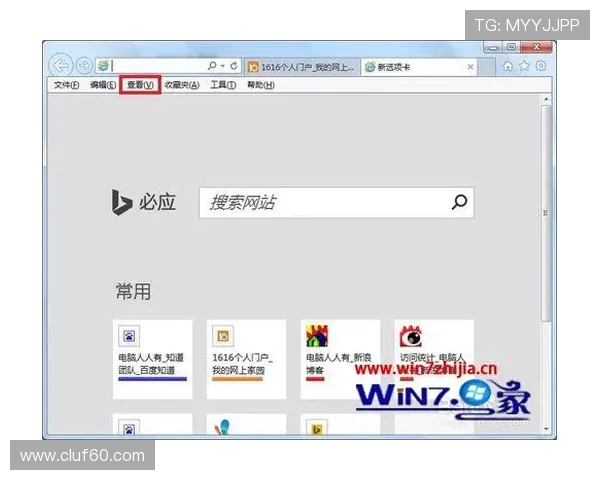Click the Internet Explorer page icon in address bar
The width and height of the screenshot is (600, 480).
click(103, 66)
